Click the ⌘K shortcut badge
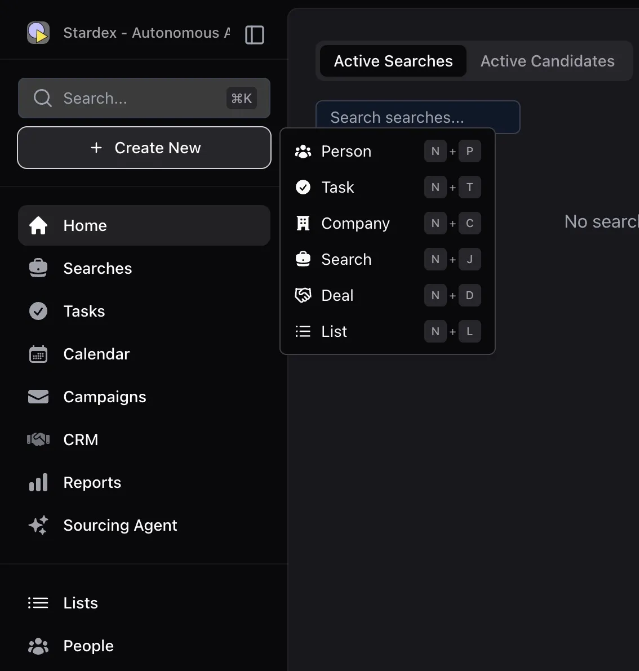 241,98
